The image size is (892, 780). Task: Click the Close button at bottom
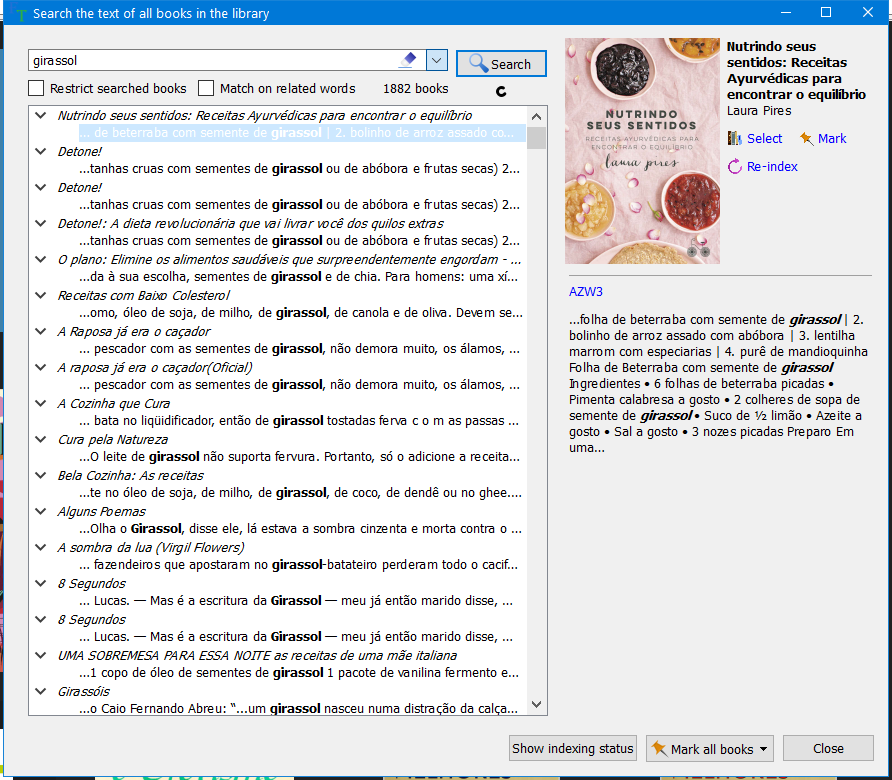tap(828, 748)
